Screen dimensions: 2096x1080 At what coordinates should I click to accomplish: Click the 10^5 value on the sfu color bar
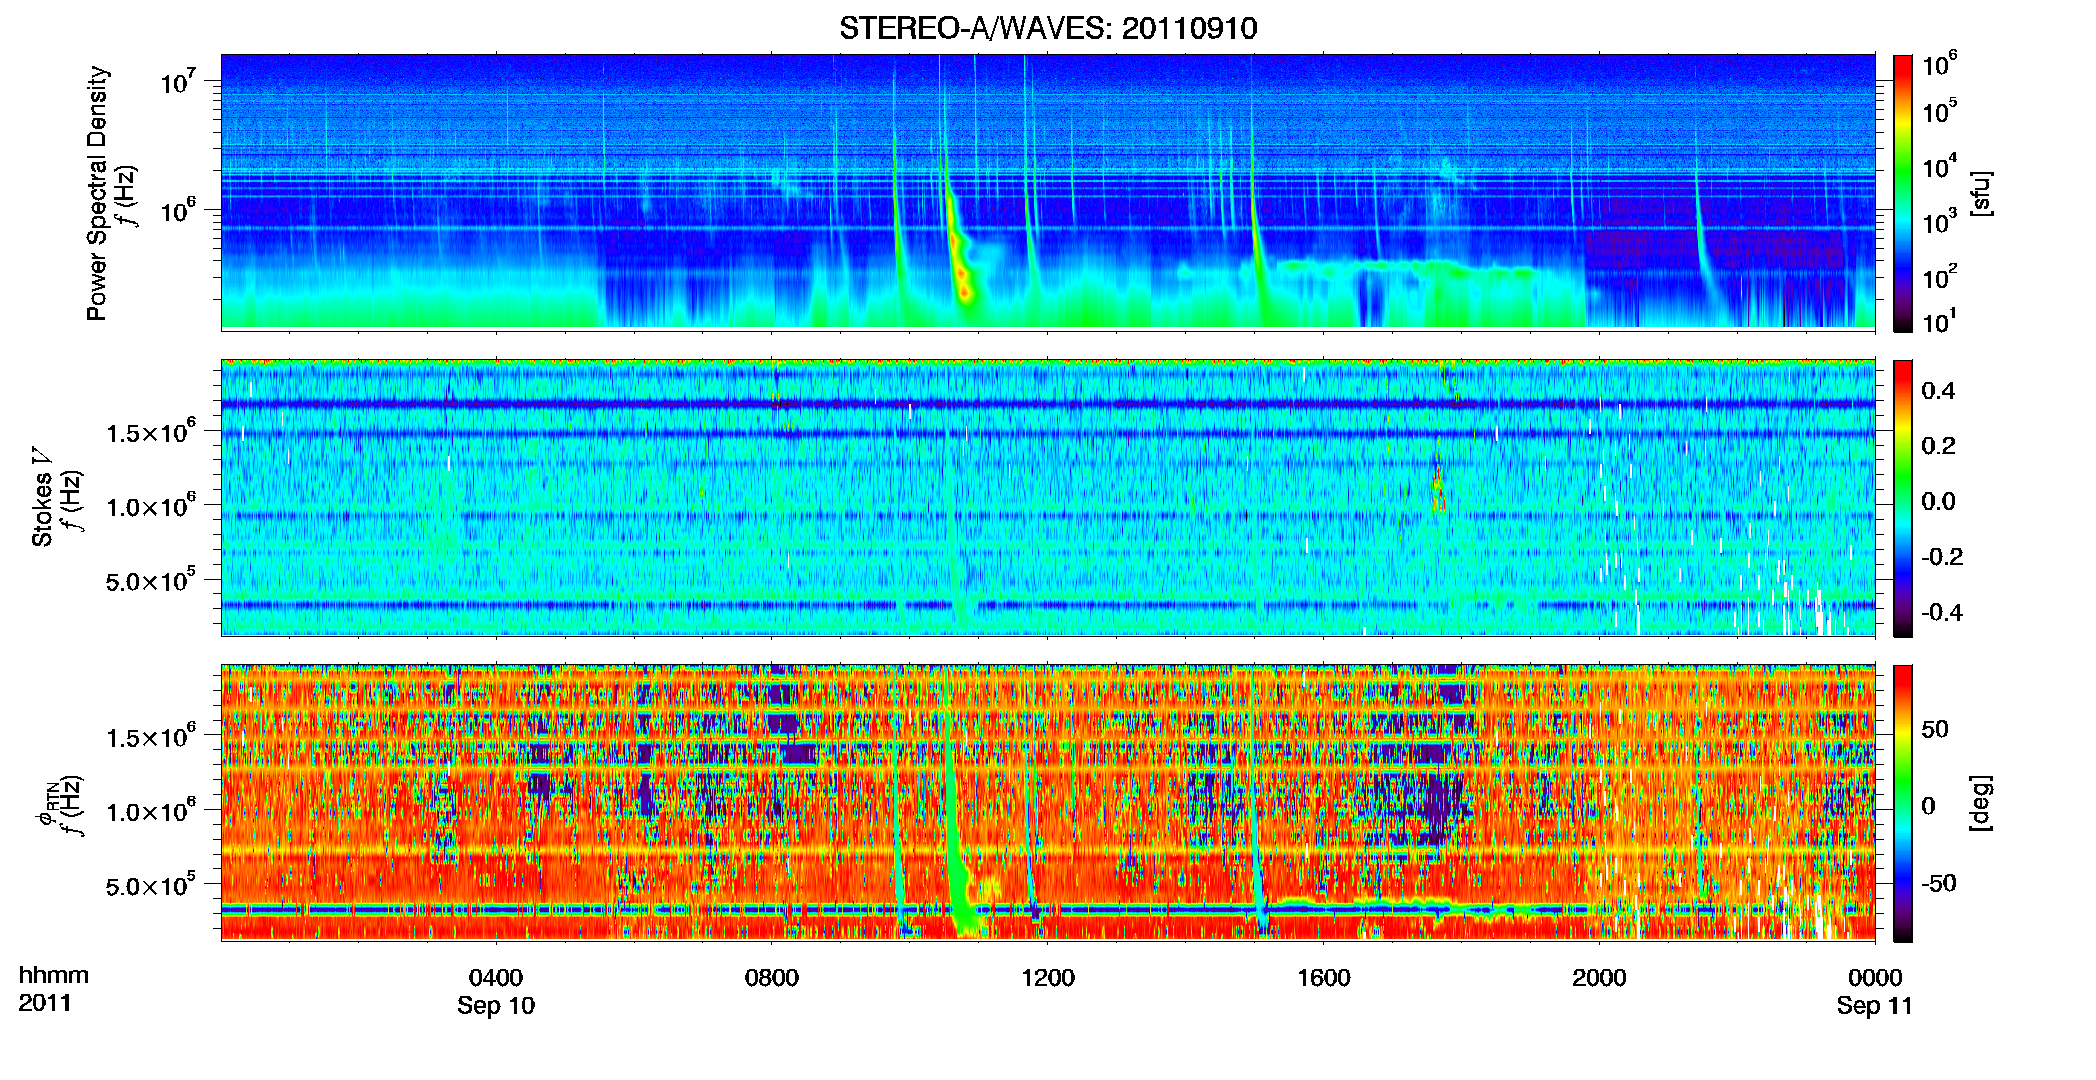pyautogui.click(x=1940, y=111)
